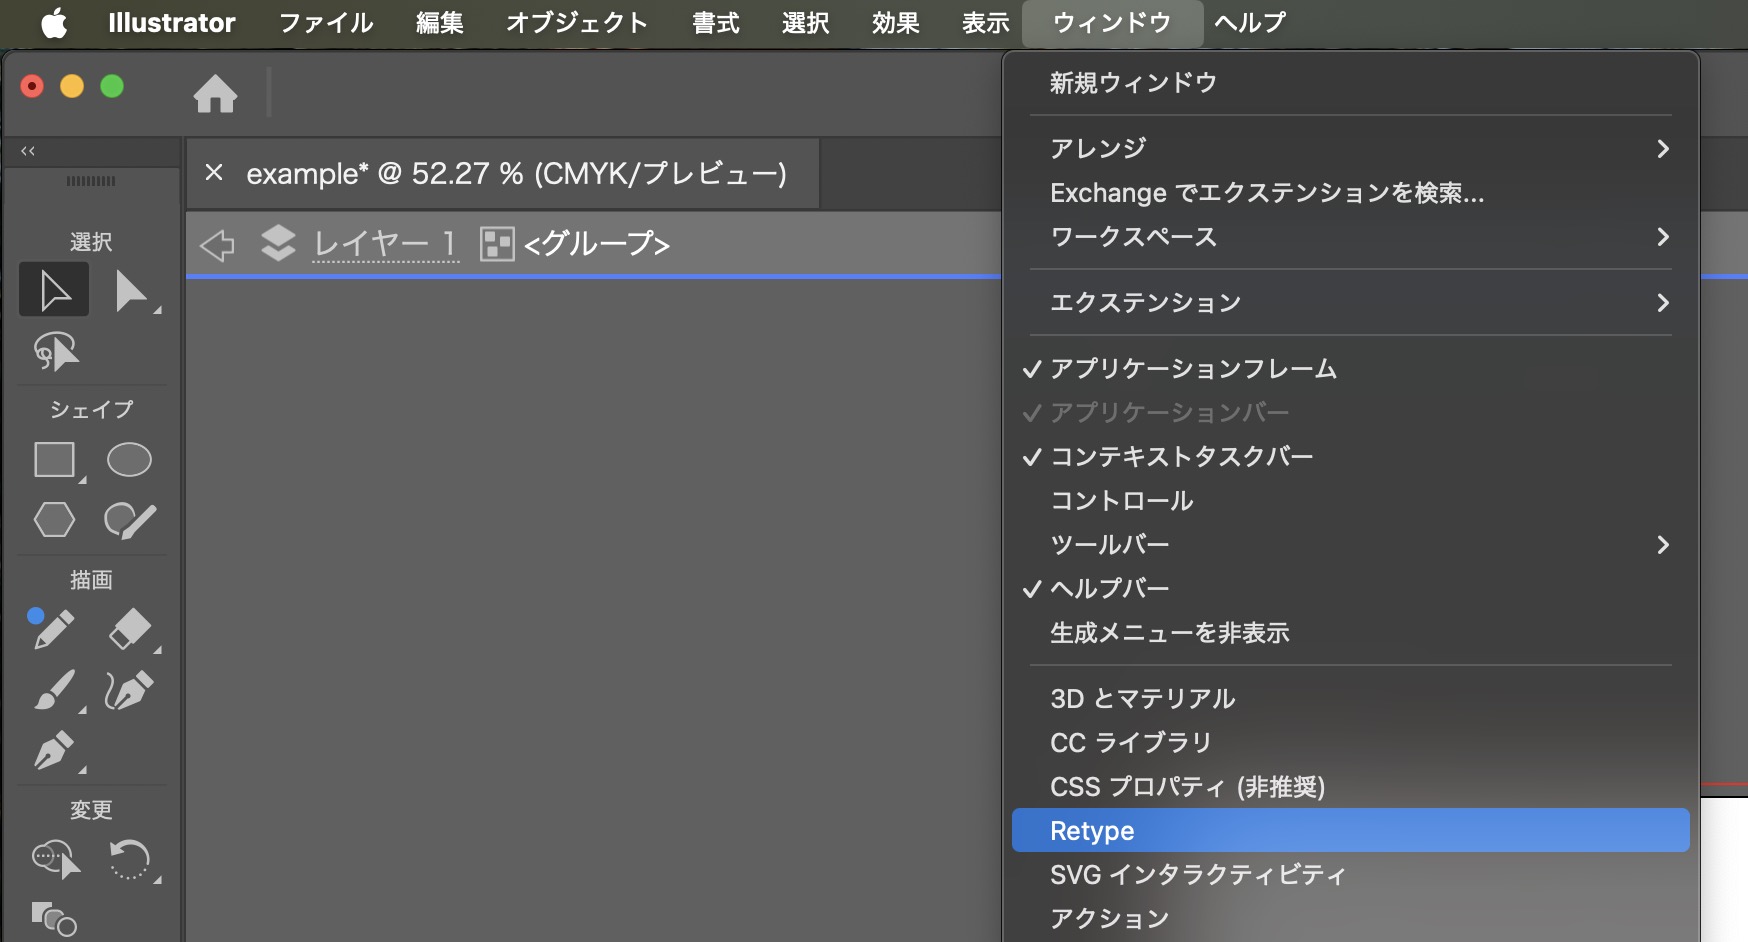Open the ツールバー submenu
This screenshot has height=942, width=1748.
(1112, 544)
